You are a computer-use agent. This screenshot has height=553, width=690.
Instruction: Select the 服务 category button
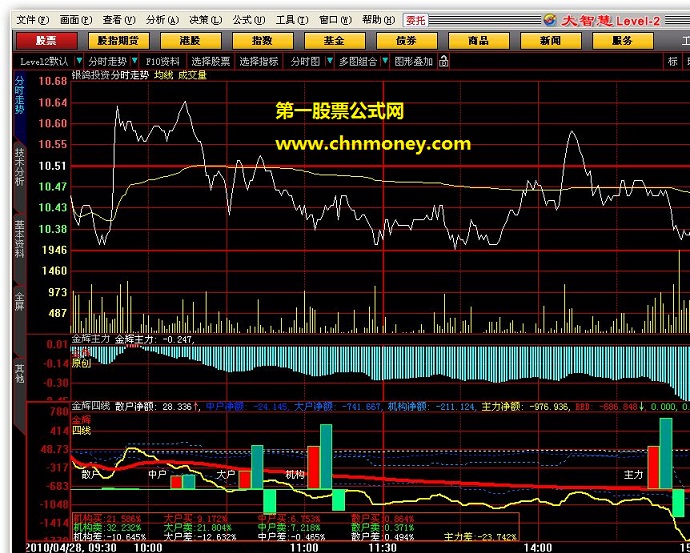[623, 41]
